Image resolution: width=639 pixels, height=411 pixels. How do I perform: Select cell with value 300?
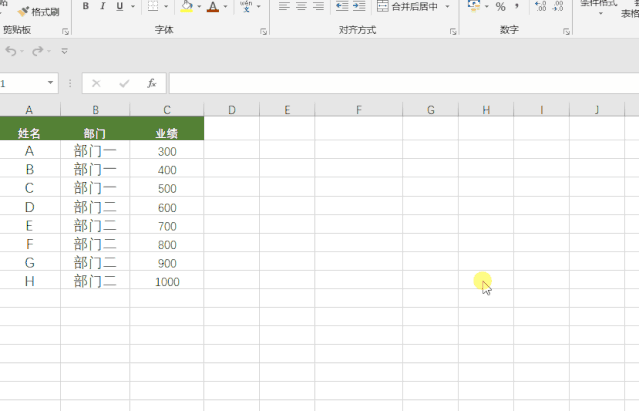(x=167, y=150)
